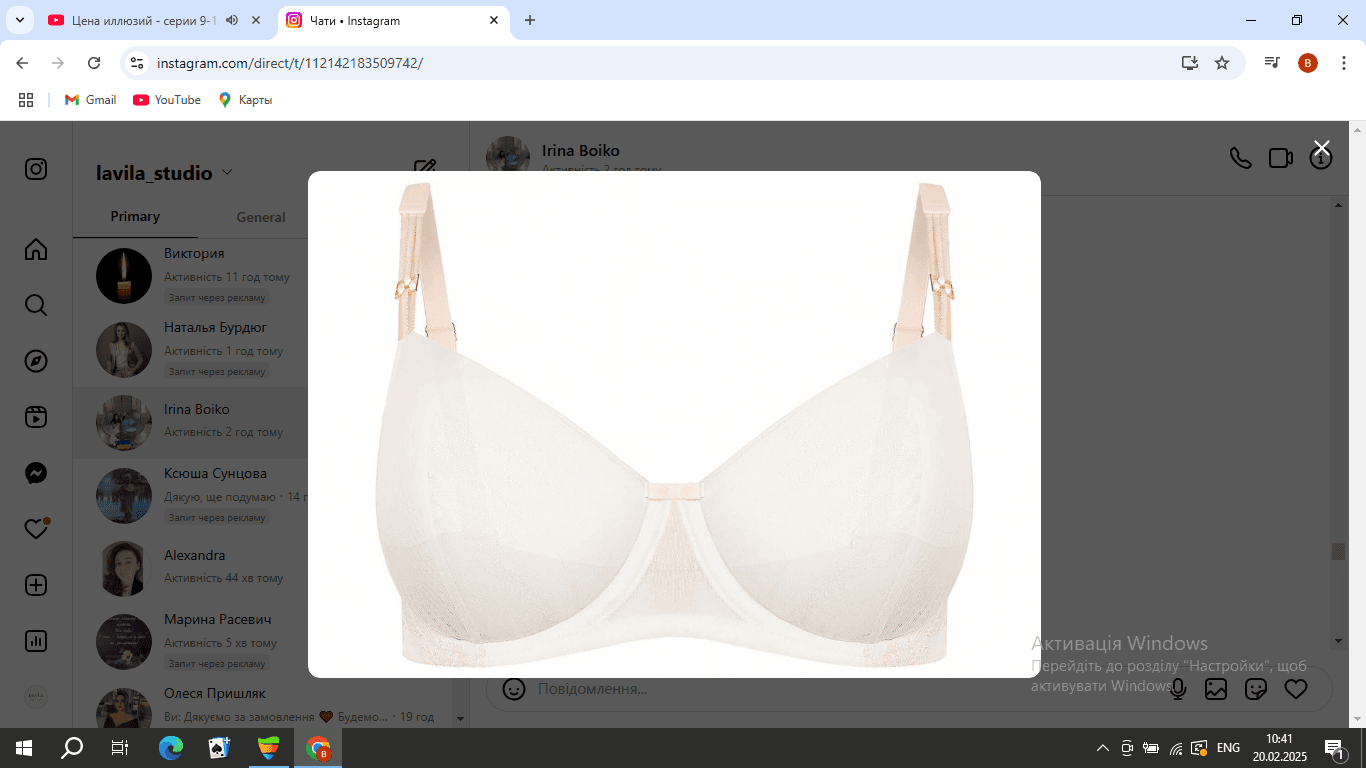Reload the Instagram page
Screen dimensions: 1366x768
point(94,62)
